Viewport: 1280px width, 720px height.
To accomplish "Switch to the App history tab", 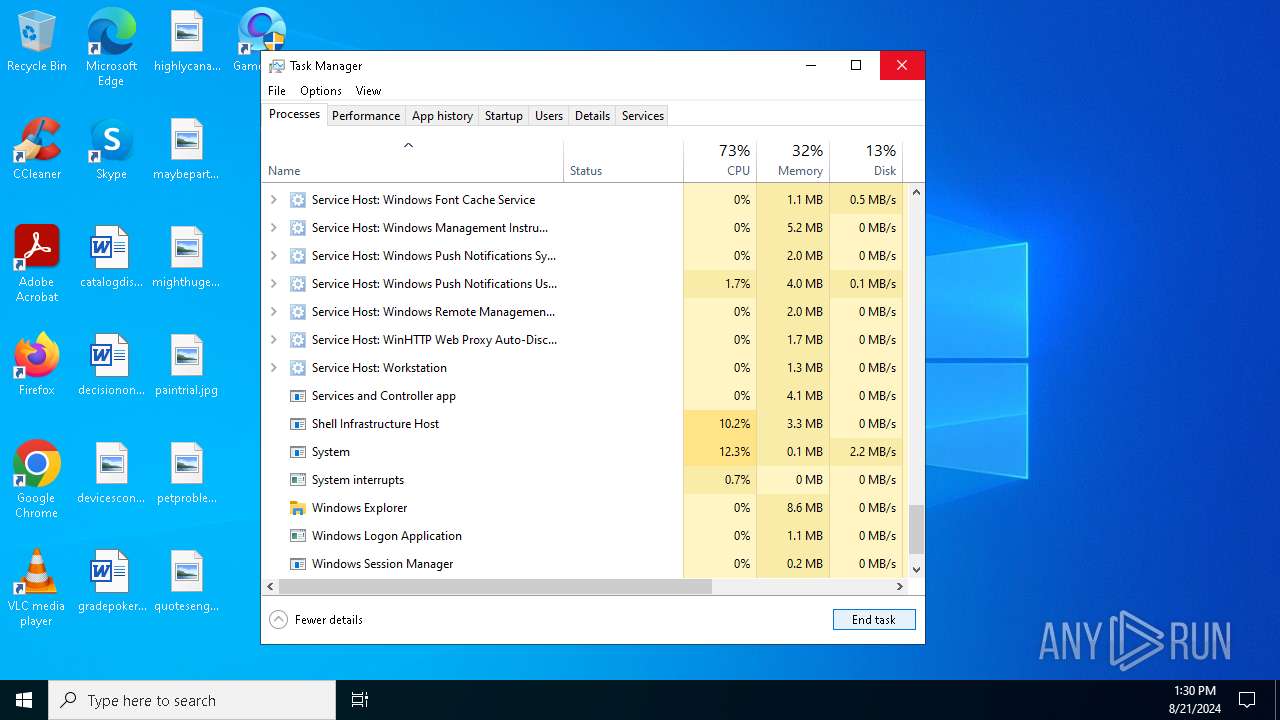I will coord(442,116).
